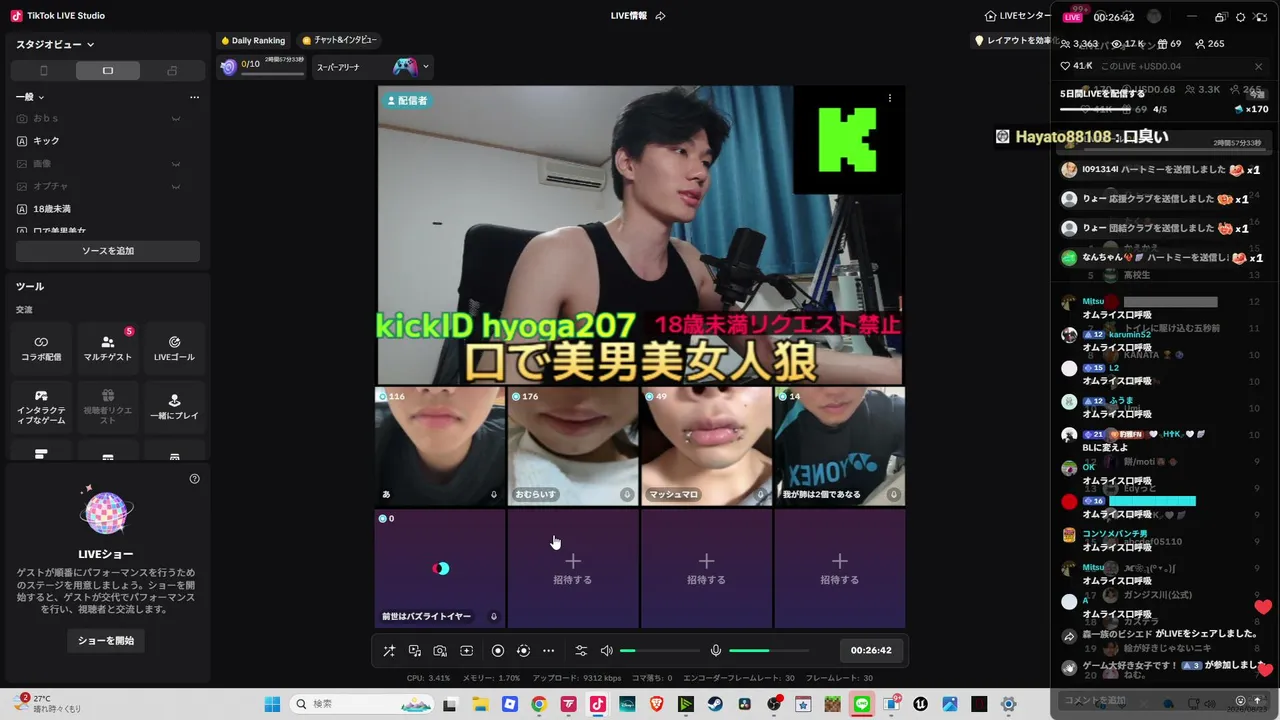
Task: Mute the guest 我が肺は2個であなる
Action: coord(894,495)
